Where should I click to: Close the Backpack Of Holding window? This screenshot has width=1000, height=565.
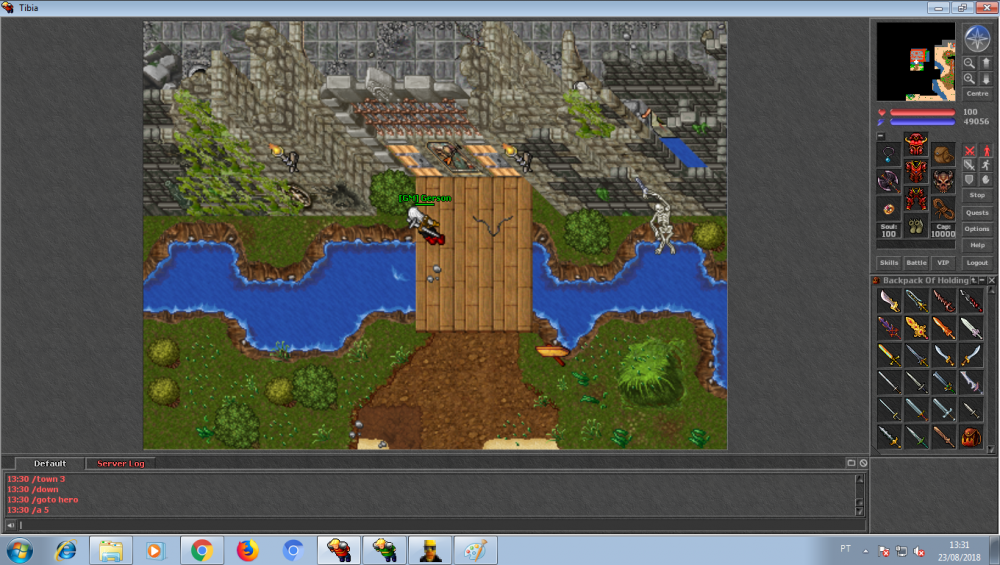[991, 281]
